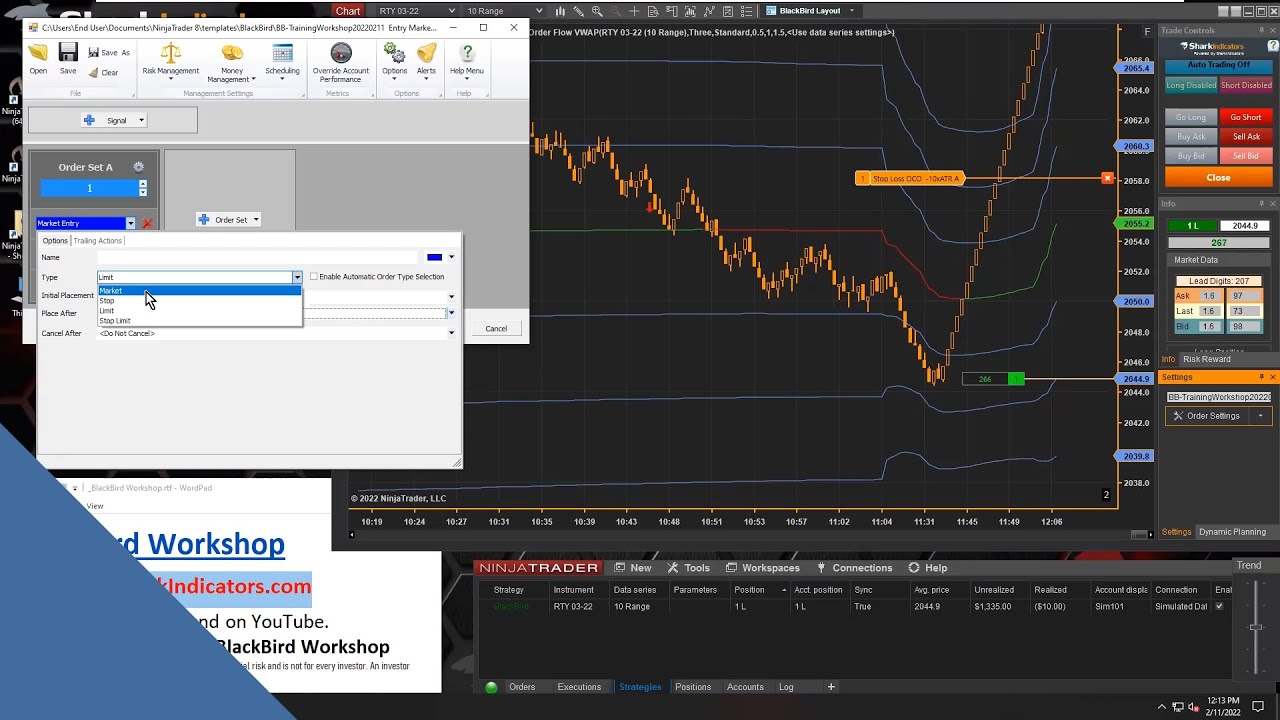
Task: Enable Automatic Order Type Selection checkbox
Action: click(x=313, y=277)
